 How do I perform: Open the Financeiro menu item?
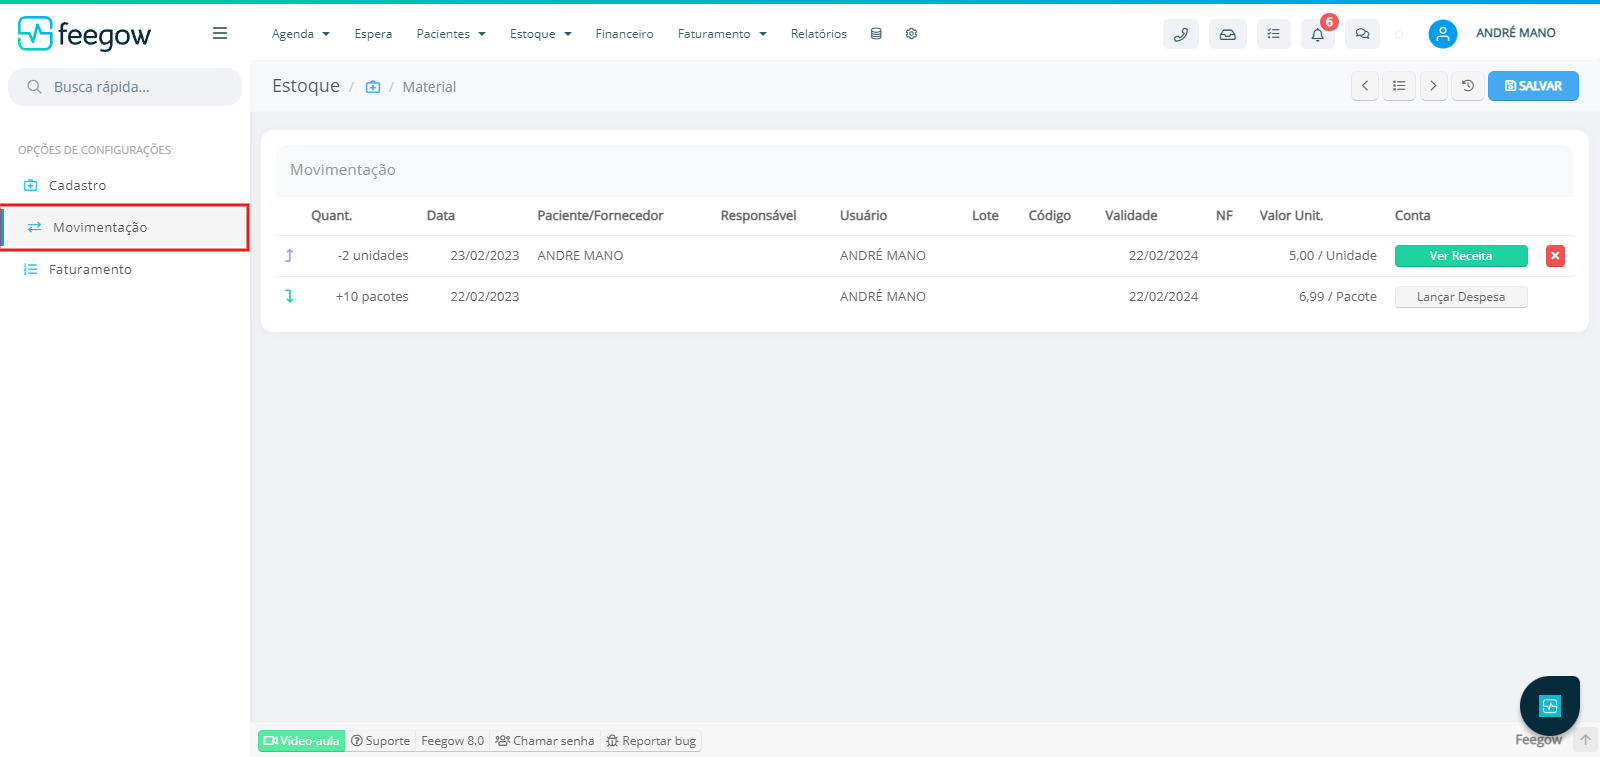tap(624, 34)
